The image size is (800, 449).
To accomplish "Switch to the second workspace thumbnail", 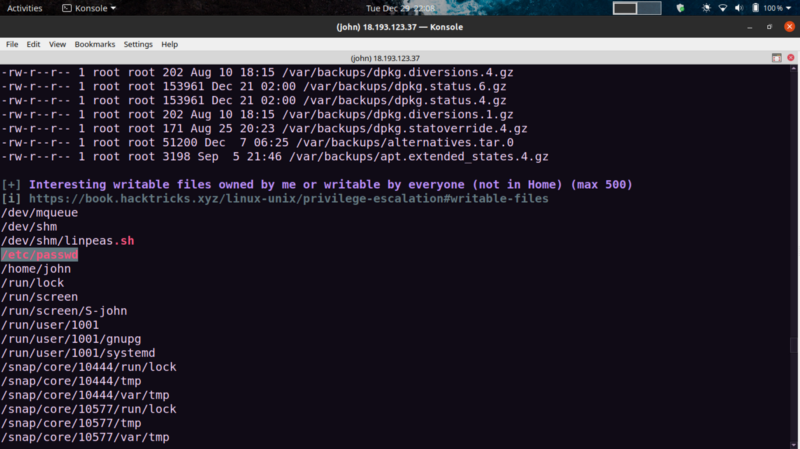I will coord(649,8).
